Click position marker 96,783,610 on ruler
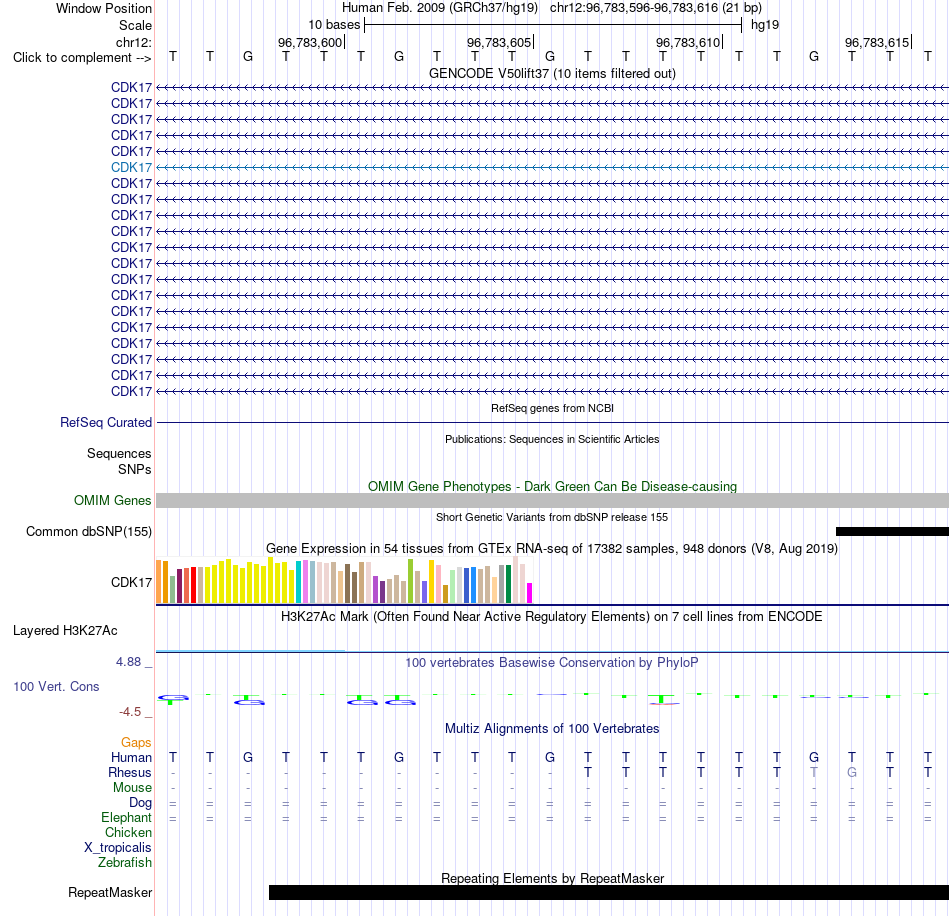 (689, 42)
